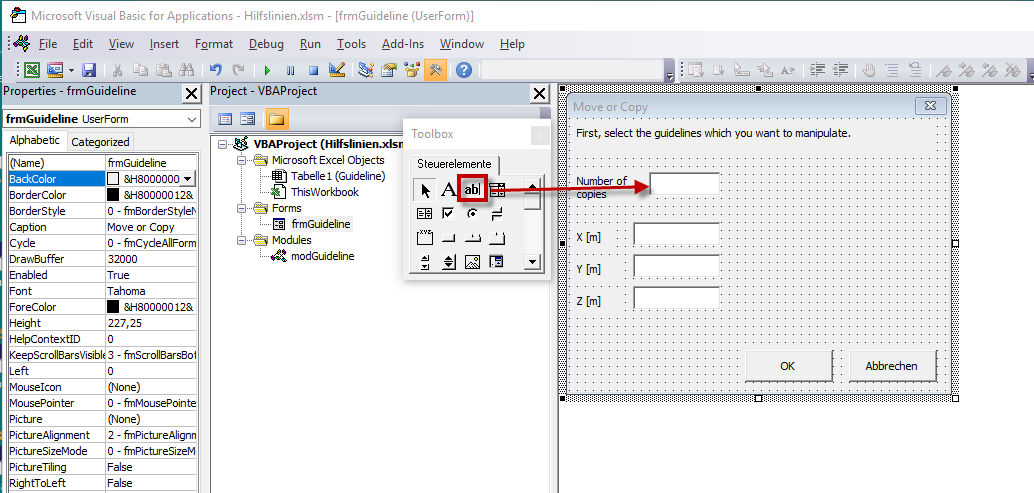Screen dimensions: 1034x493
Task: Click the Toggle Folders icon in Project pane
Action: (x=276, y=119)
